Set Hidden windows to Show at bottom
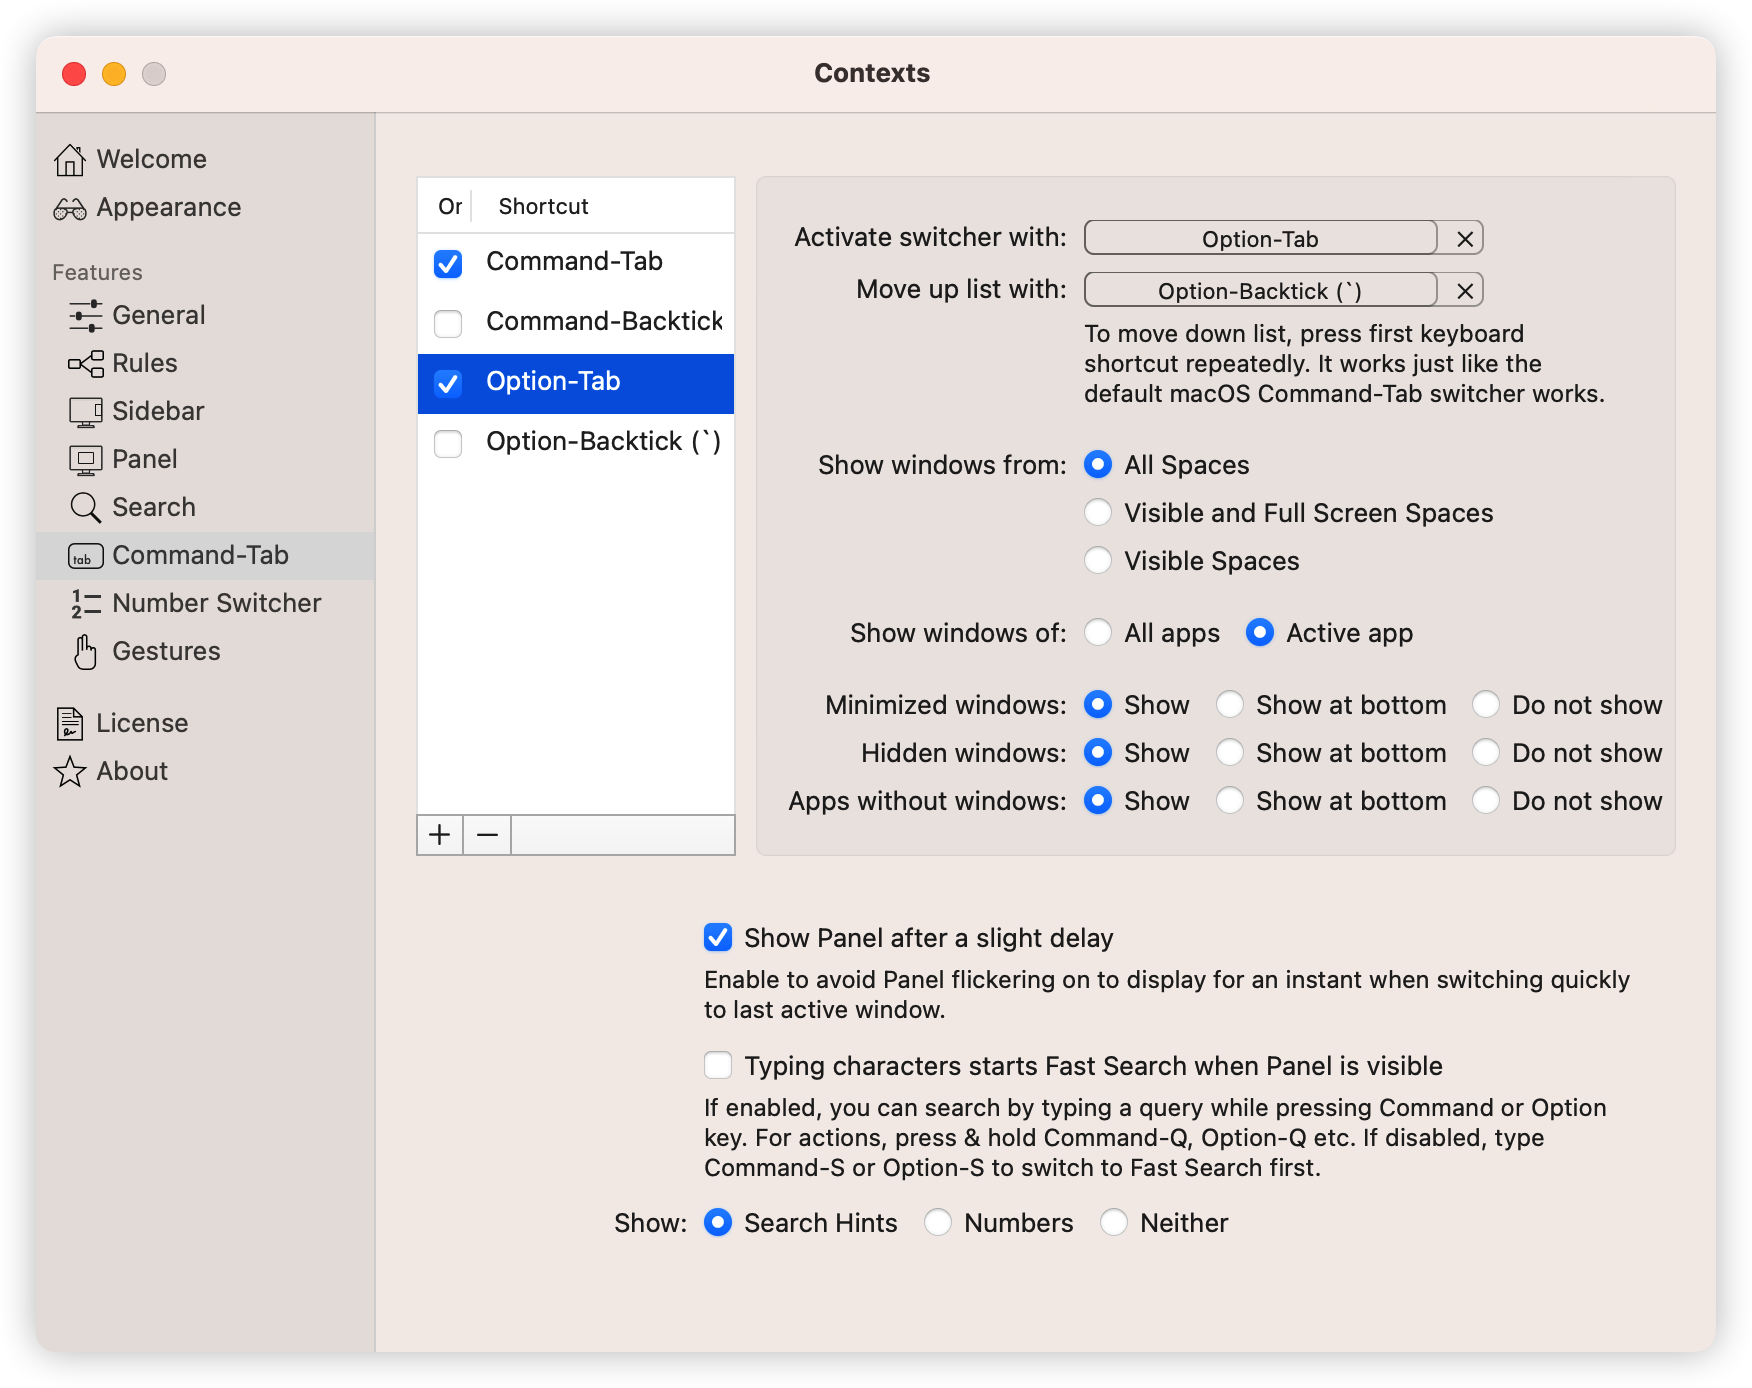The width and height of the screenshot is (1752, 1388). (1230, 752)
